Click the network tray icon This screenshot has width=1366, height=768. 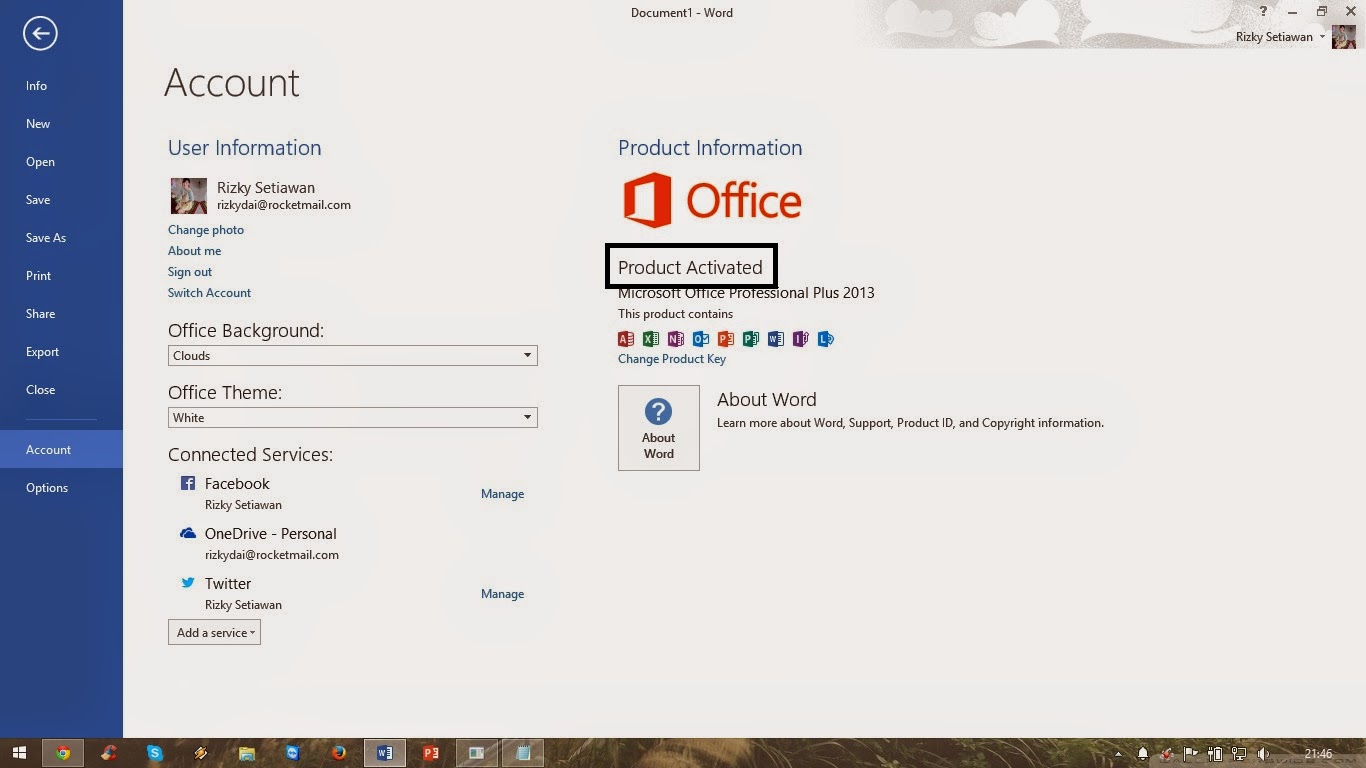[1240, 754]
